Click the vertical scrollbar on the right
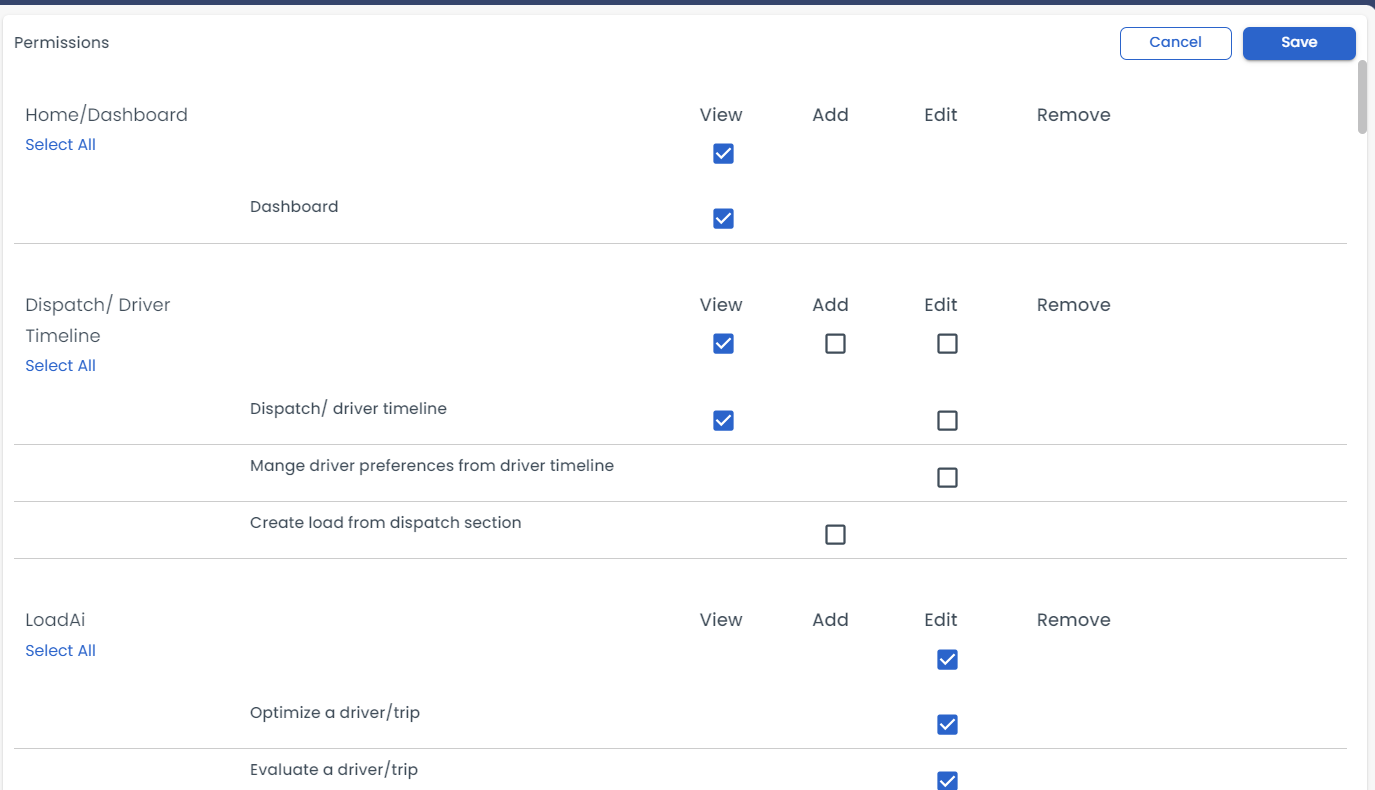1375x790 pixels. coord(1362,97)
